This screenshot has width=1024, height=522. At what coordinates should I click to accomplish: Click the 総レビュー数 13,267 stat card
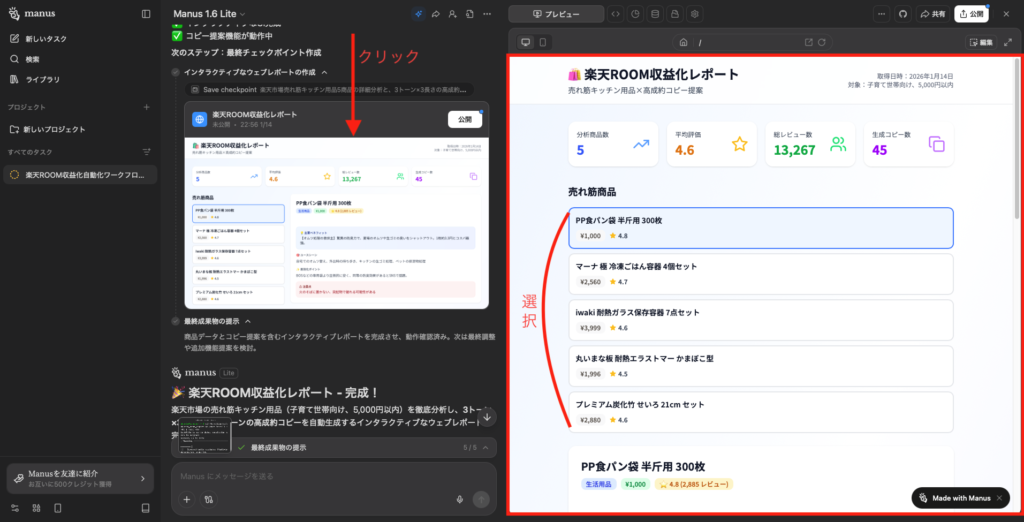810,144
